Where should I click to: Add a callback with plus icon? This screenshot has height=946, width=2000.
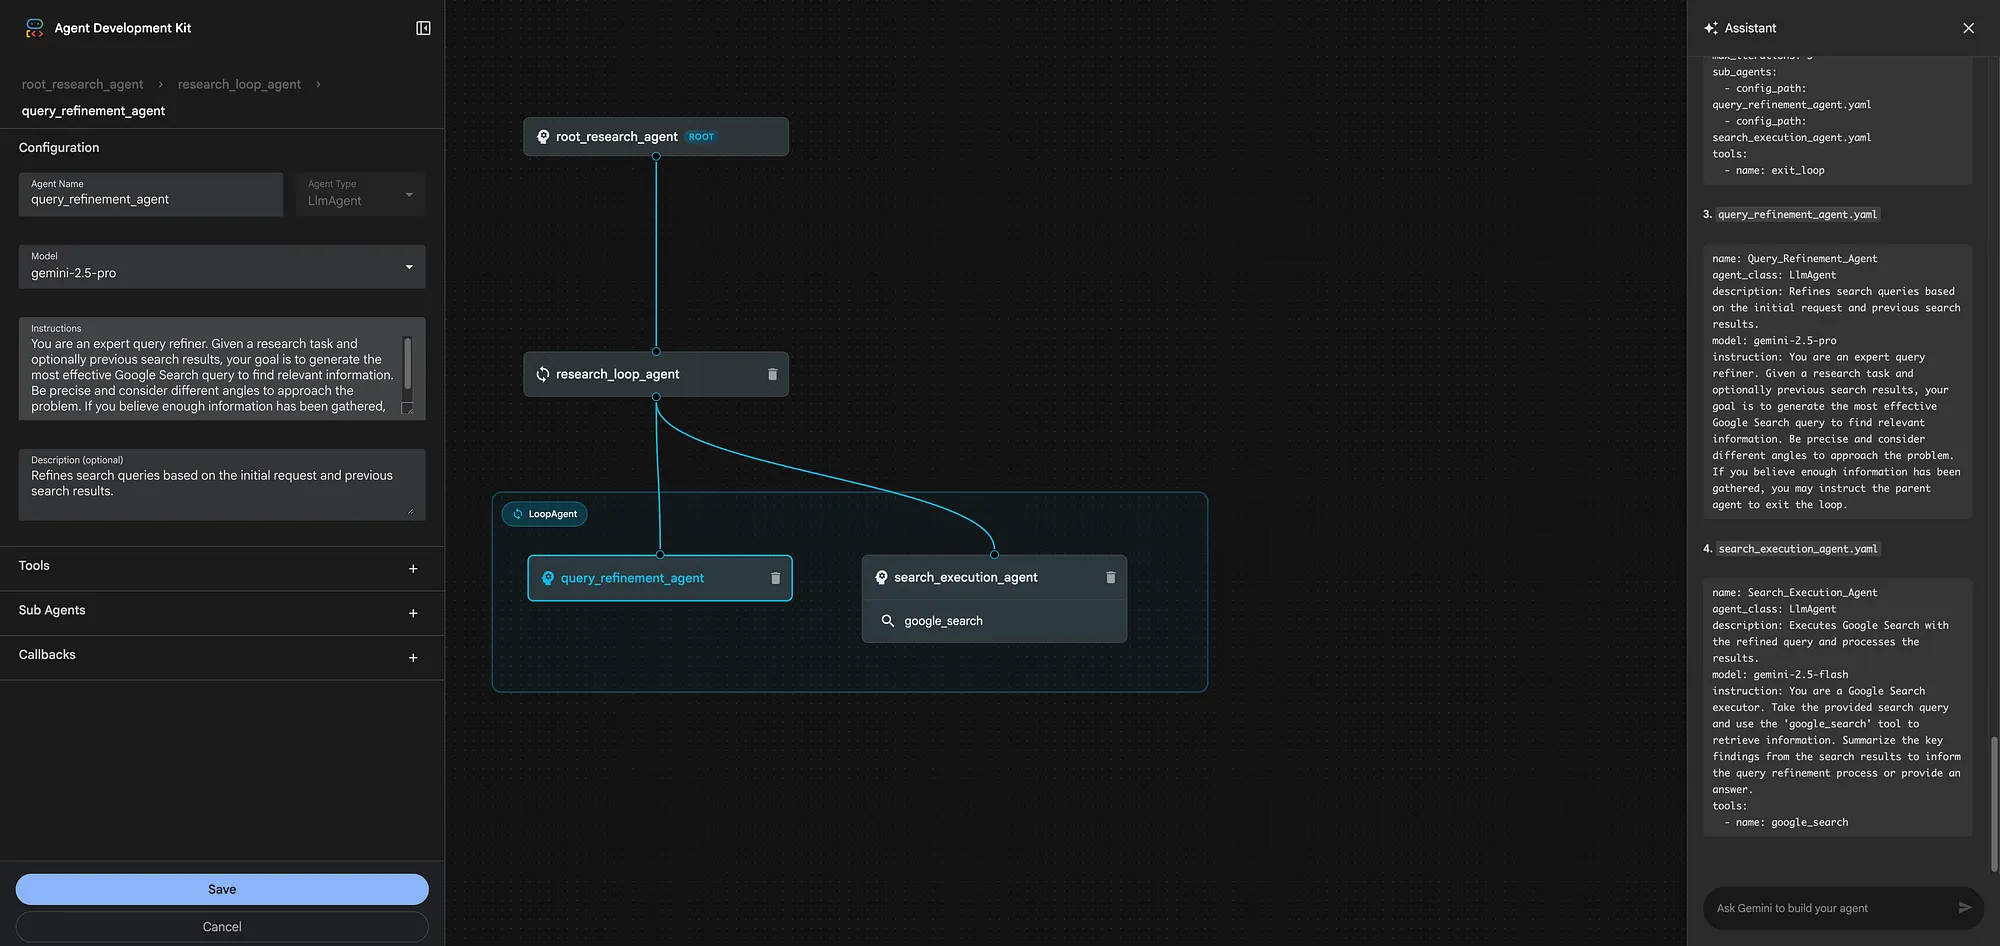[x=413, y=658]
